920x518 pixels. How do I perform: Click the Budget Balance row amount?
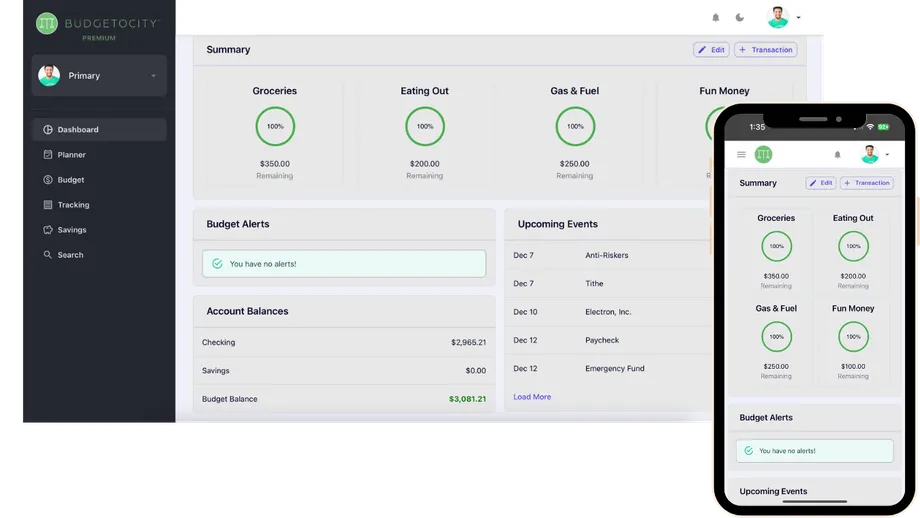467,399
